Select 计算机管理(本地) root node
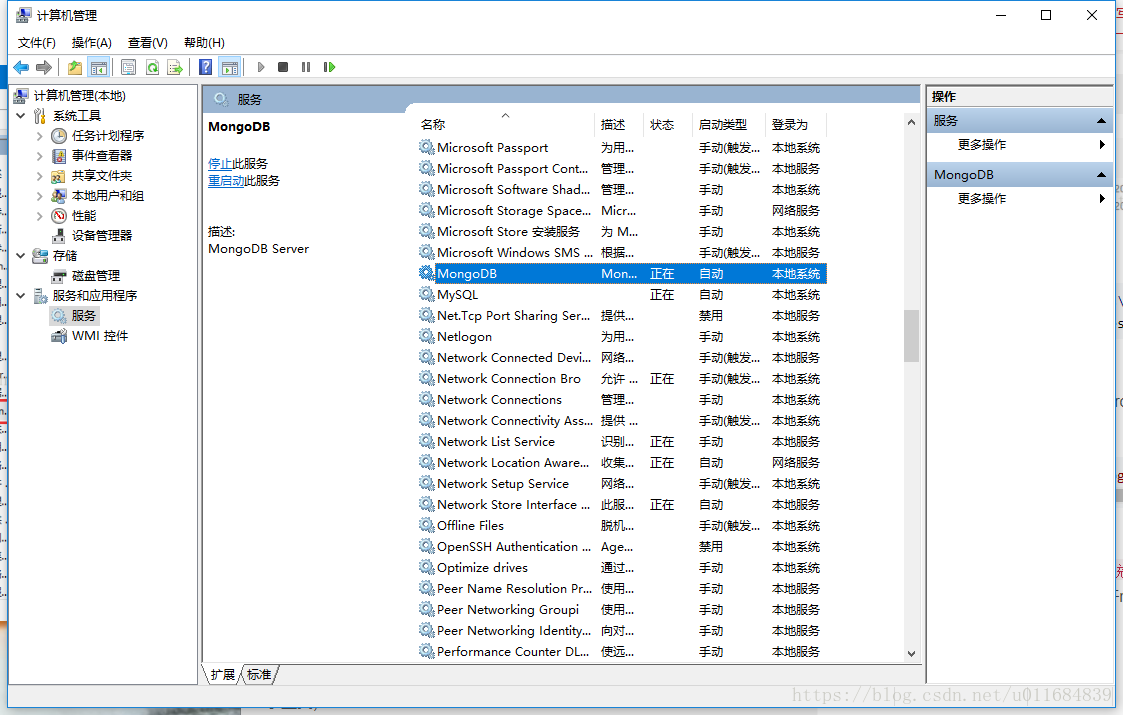 point(79,95)
